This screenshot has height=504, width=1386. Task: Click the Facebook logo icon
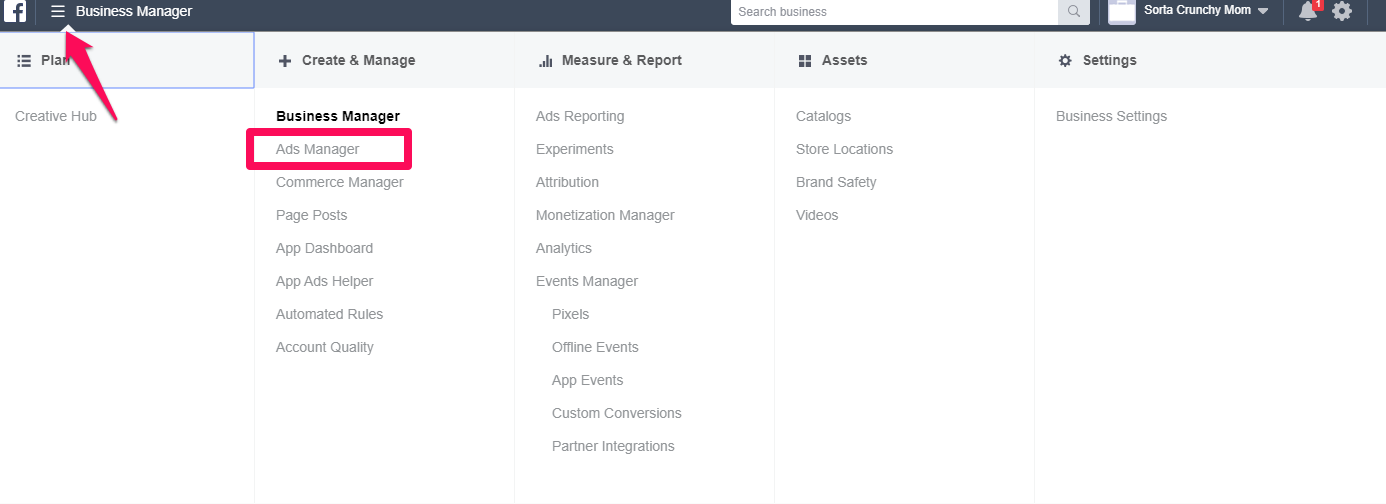point(15,11)
